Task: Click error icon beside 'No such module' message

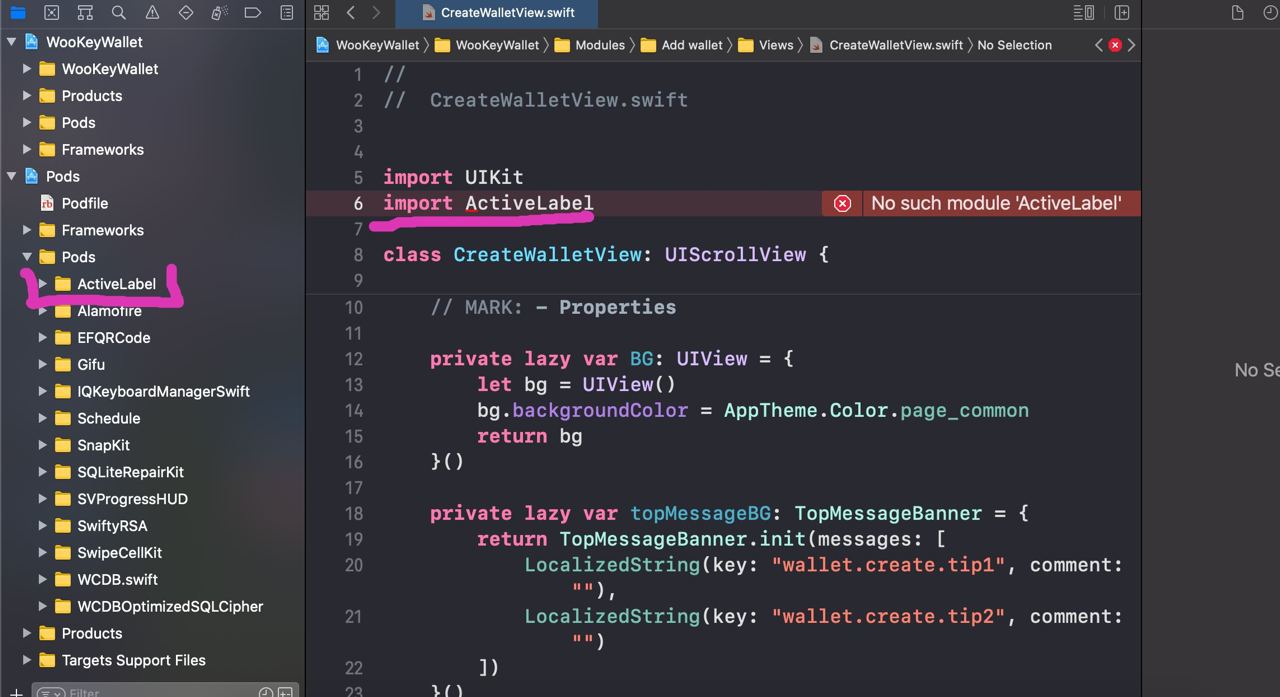Action: (x=843, y=203)
